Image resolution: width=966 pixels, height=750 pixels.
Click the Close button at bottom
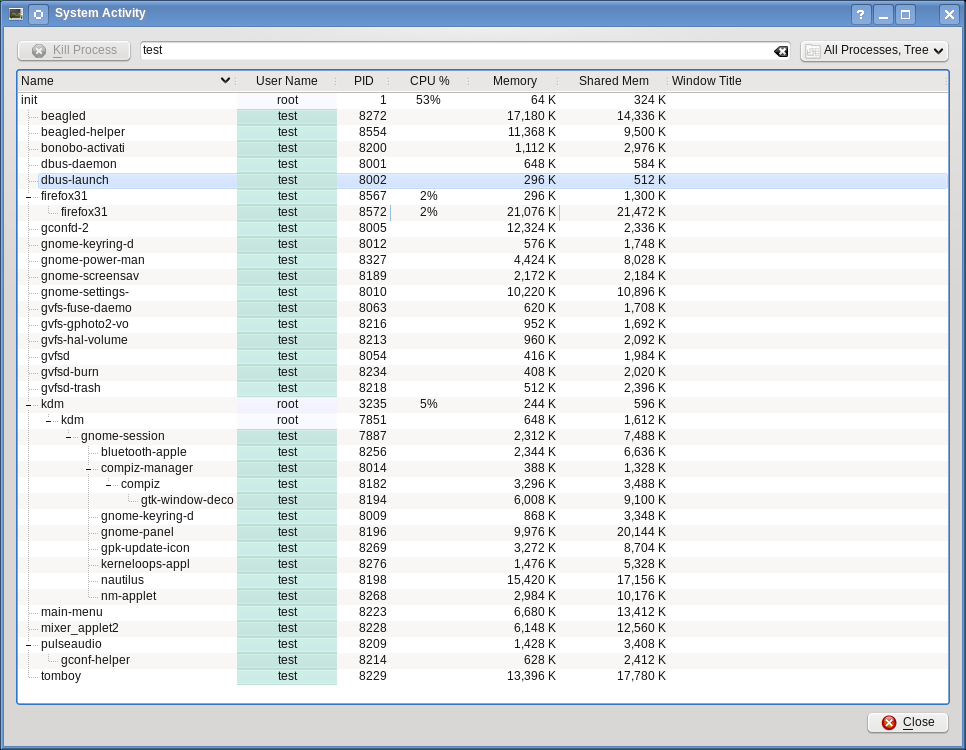(907, 722)
